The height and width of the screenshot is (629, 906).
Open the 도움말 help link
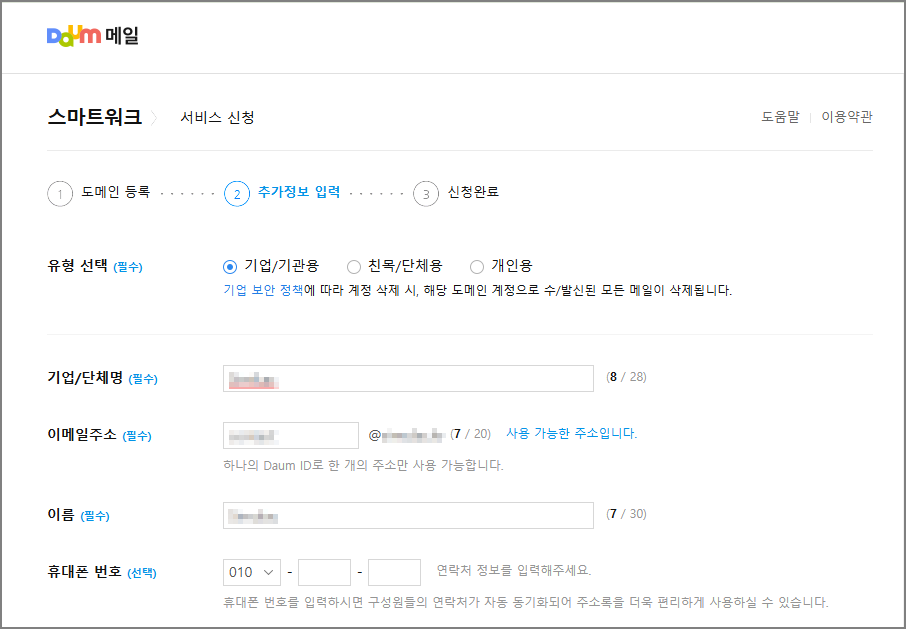pos(780,117)
